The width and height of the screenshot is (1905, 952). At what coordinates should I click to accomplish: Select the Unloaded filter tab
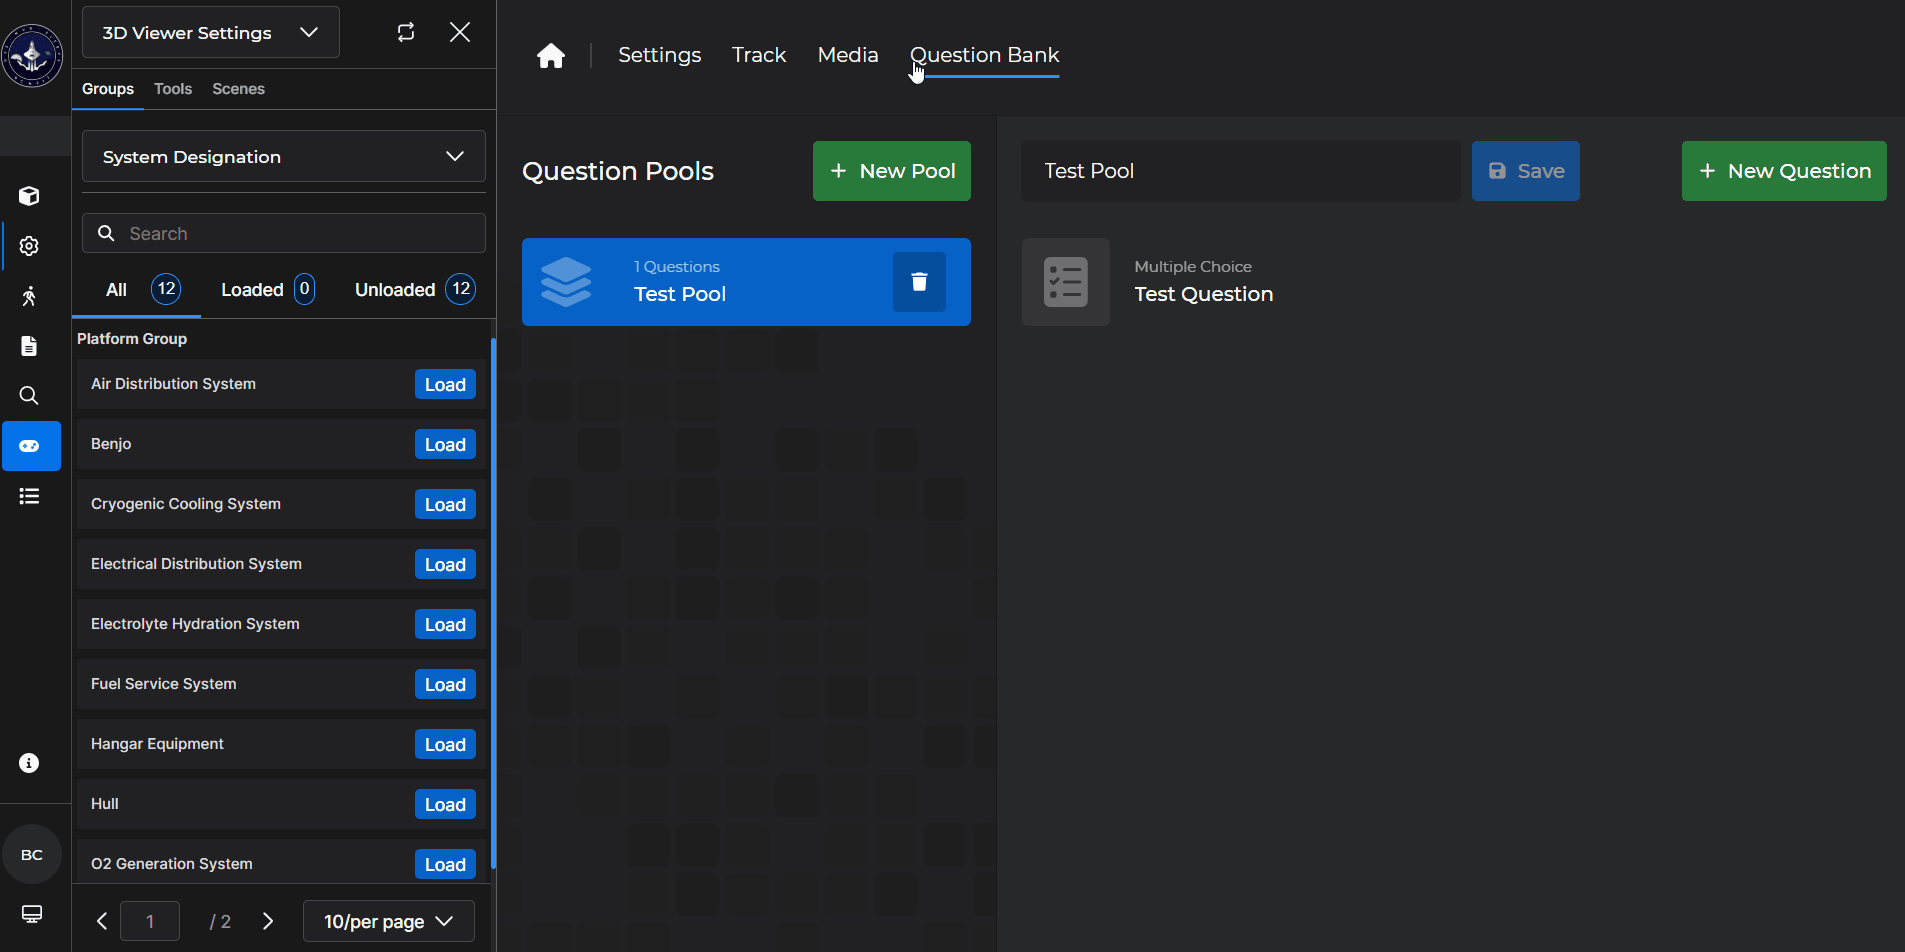coord(414,290)
